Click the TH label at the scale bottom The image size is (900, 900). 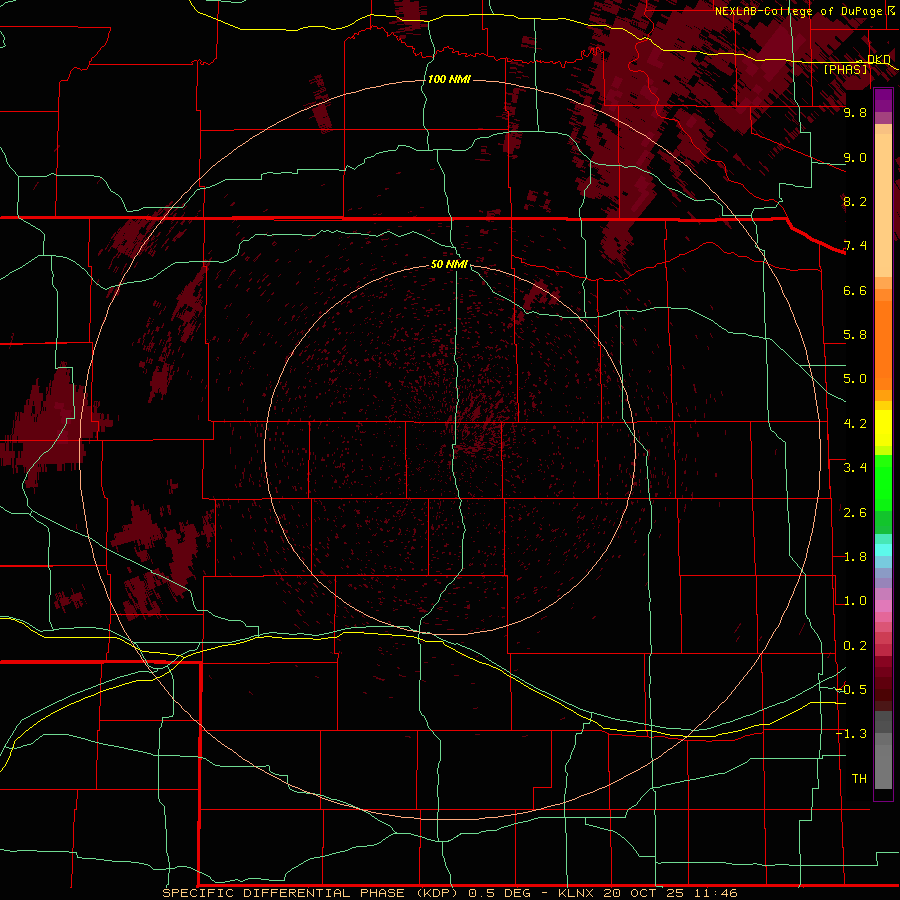click(x=859, y=779)
